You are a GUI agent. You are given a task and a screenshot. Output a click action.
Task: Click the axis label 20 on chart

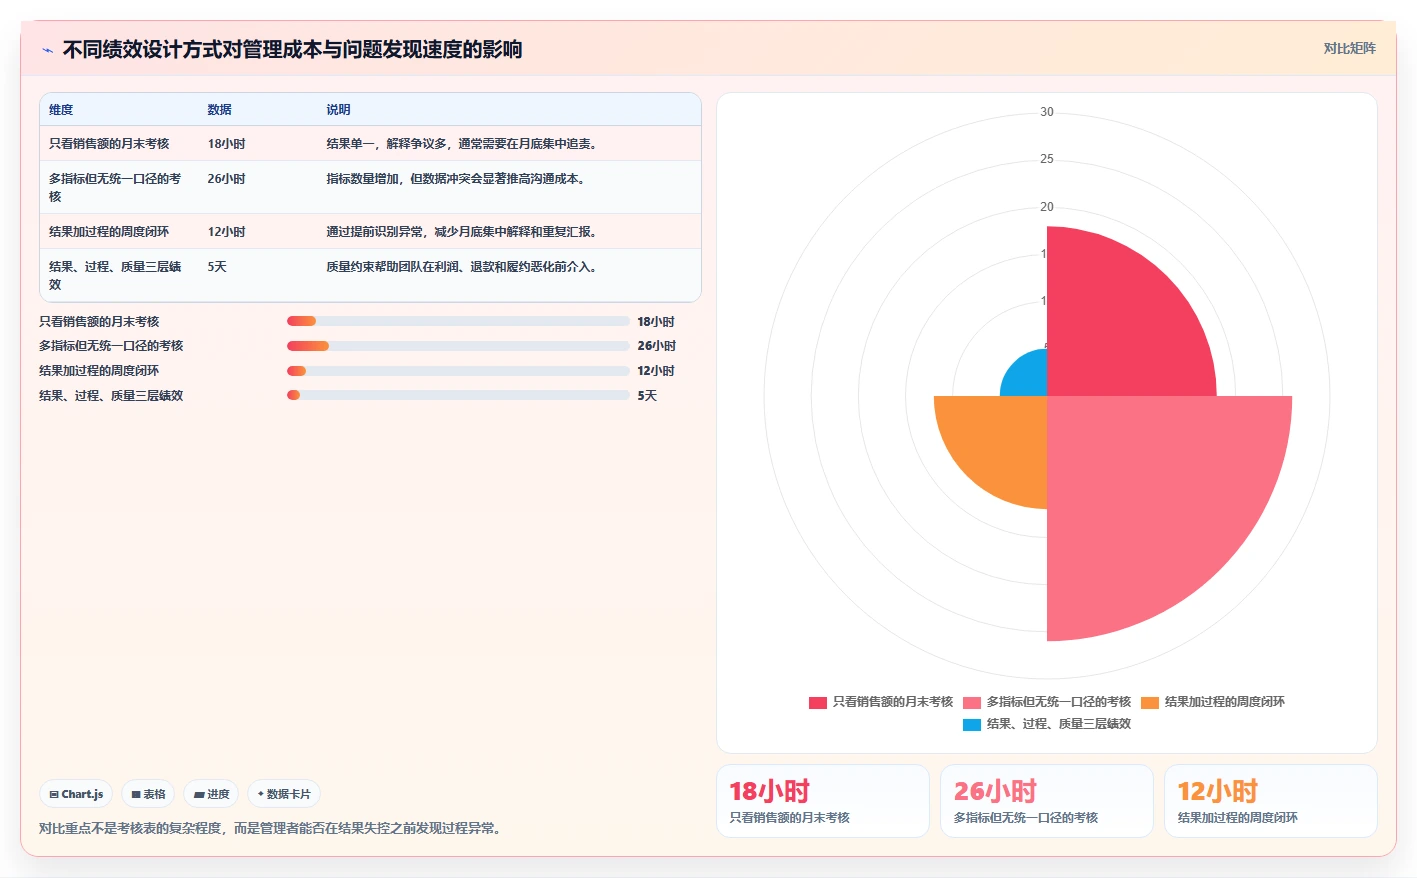(x=1047, y=207)
